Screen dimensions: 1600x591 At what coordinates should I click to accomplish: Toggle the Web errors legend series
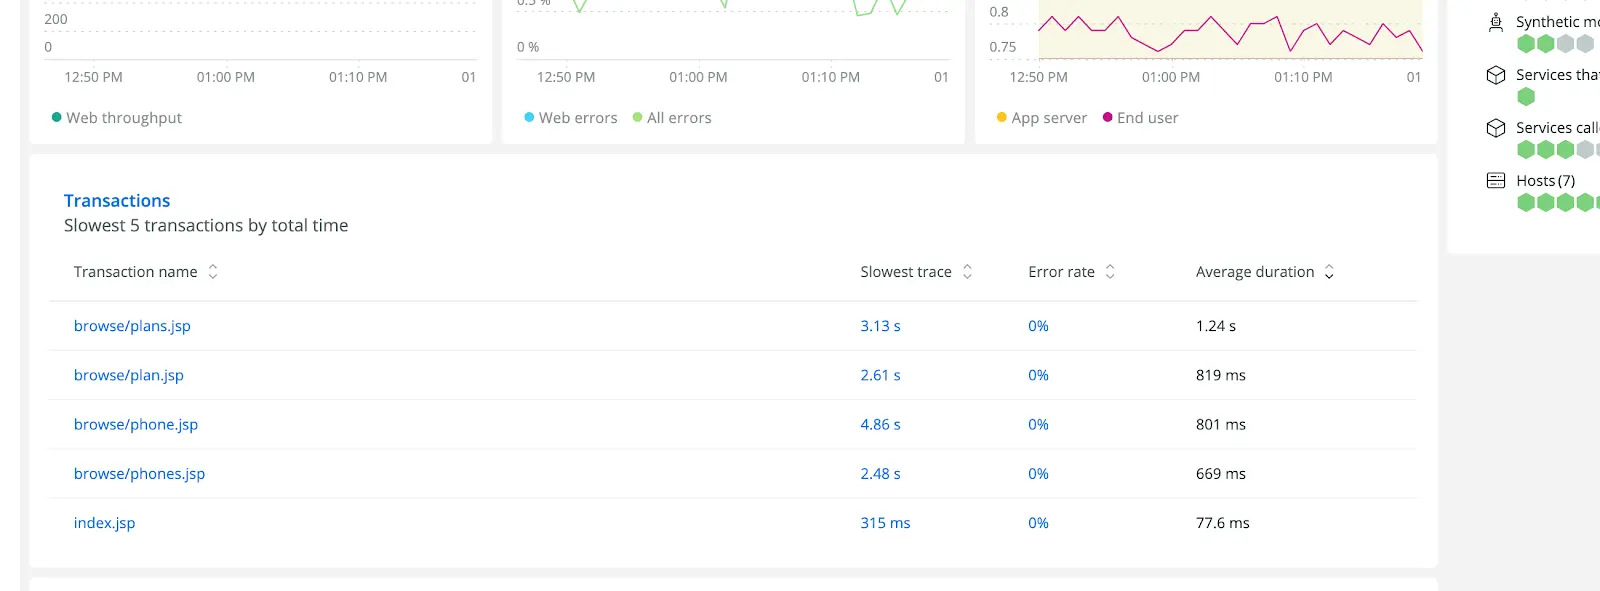pos(571,118)
